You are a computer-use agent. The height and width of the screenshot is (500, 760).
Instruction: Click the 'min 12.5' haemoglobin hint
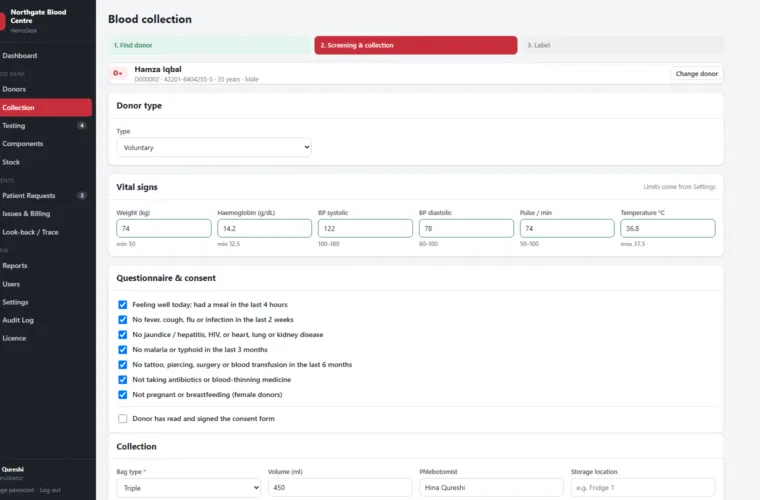pos(229,244)
